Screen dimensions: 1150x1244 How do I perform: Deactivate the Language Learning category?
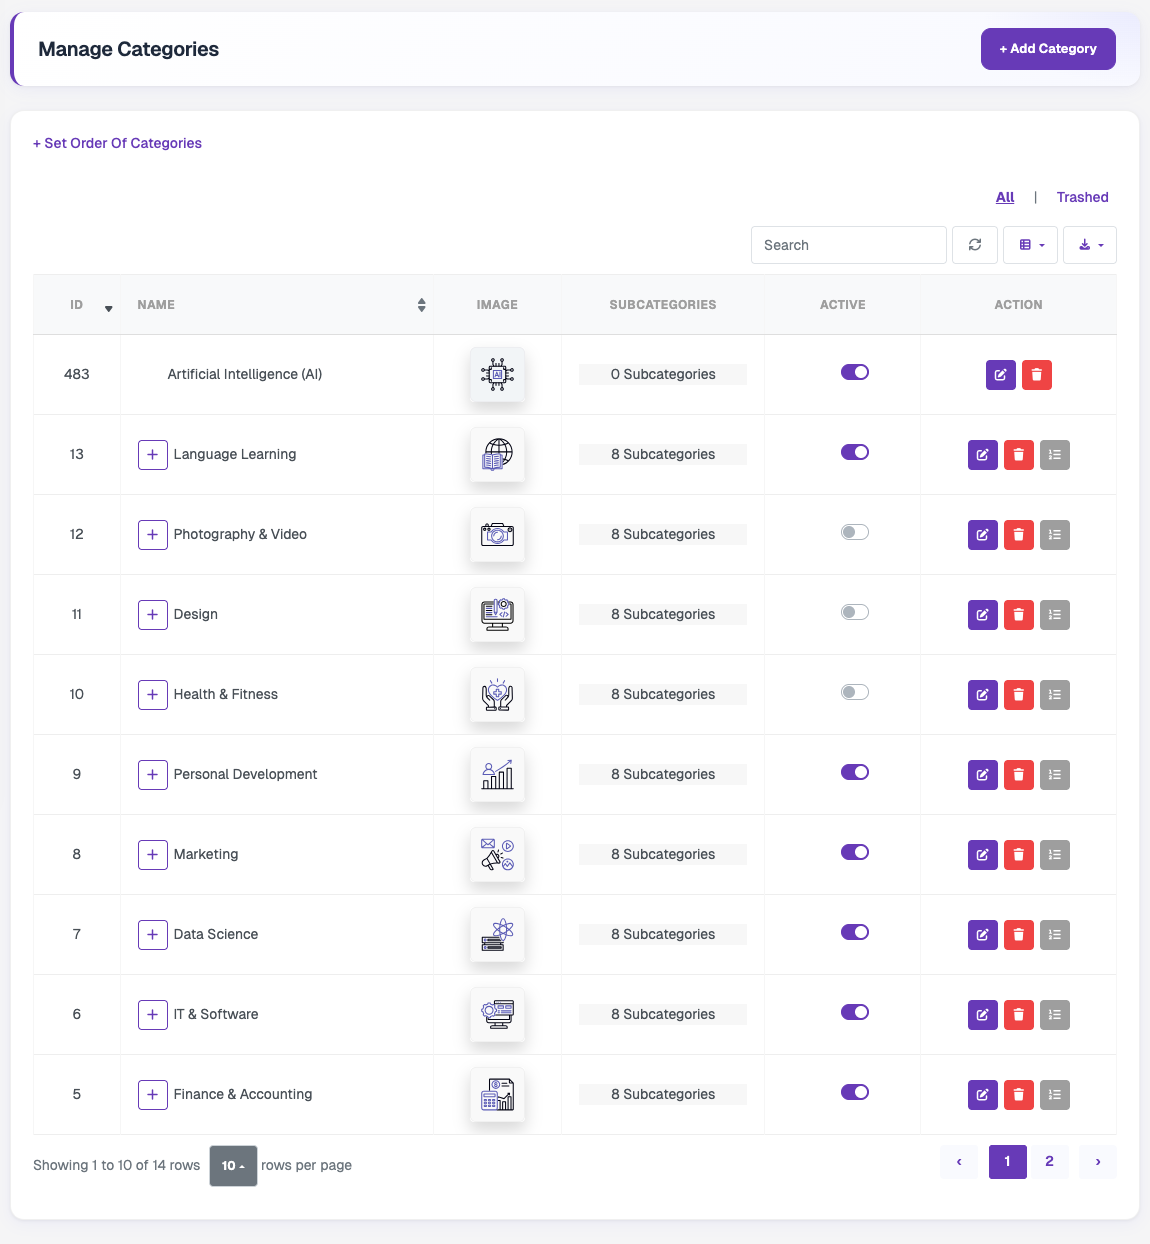[x=855, y=452]
